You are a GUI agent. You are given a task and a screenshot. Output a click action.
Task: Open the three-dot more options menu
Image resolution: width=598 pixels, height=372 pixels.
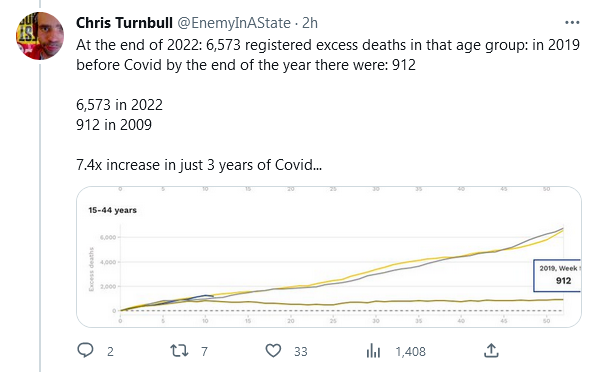coord(572,23)
